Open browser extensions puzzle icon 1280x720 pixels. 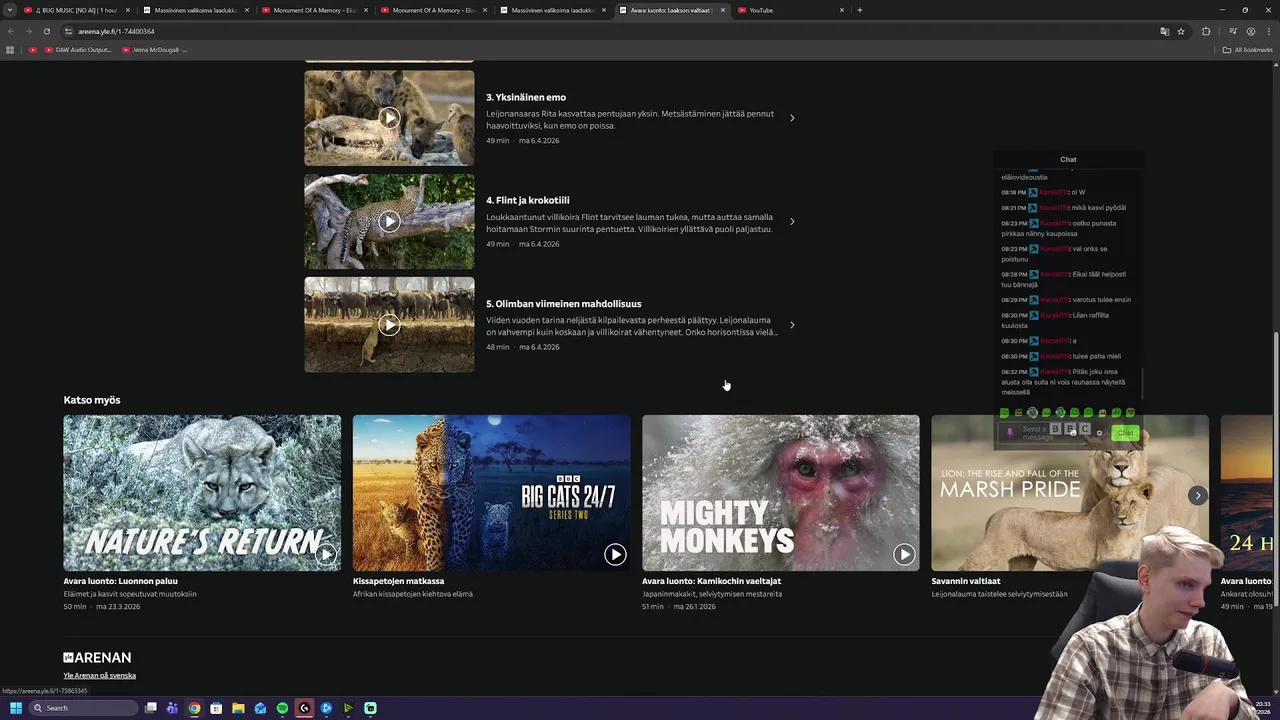pos(1206,31)
